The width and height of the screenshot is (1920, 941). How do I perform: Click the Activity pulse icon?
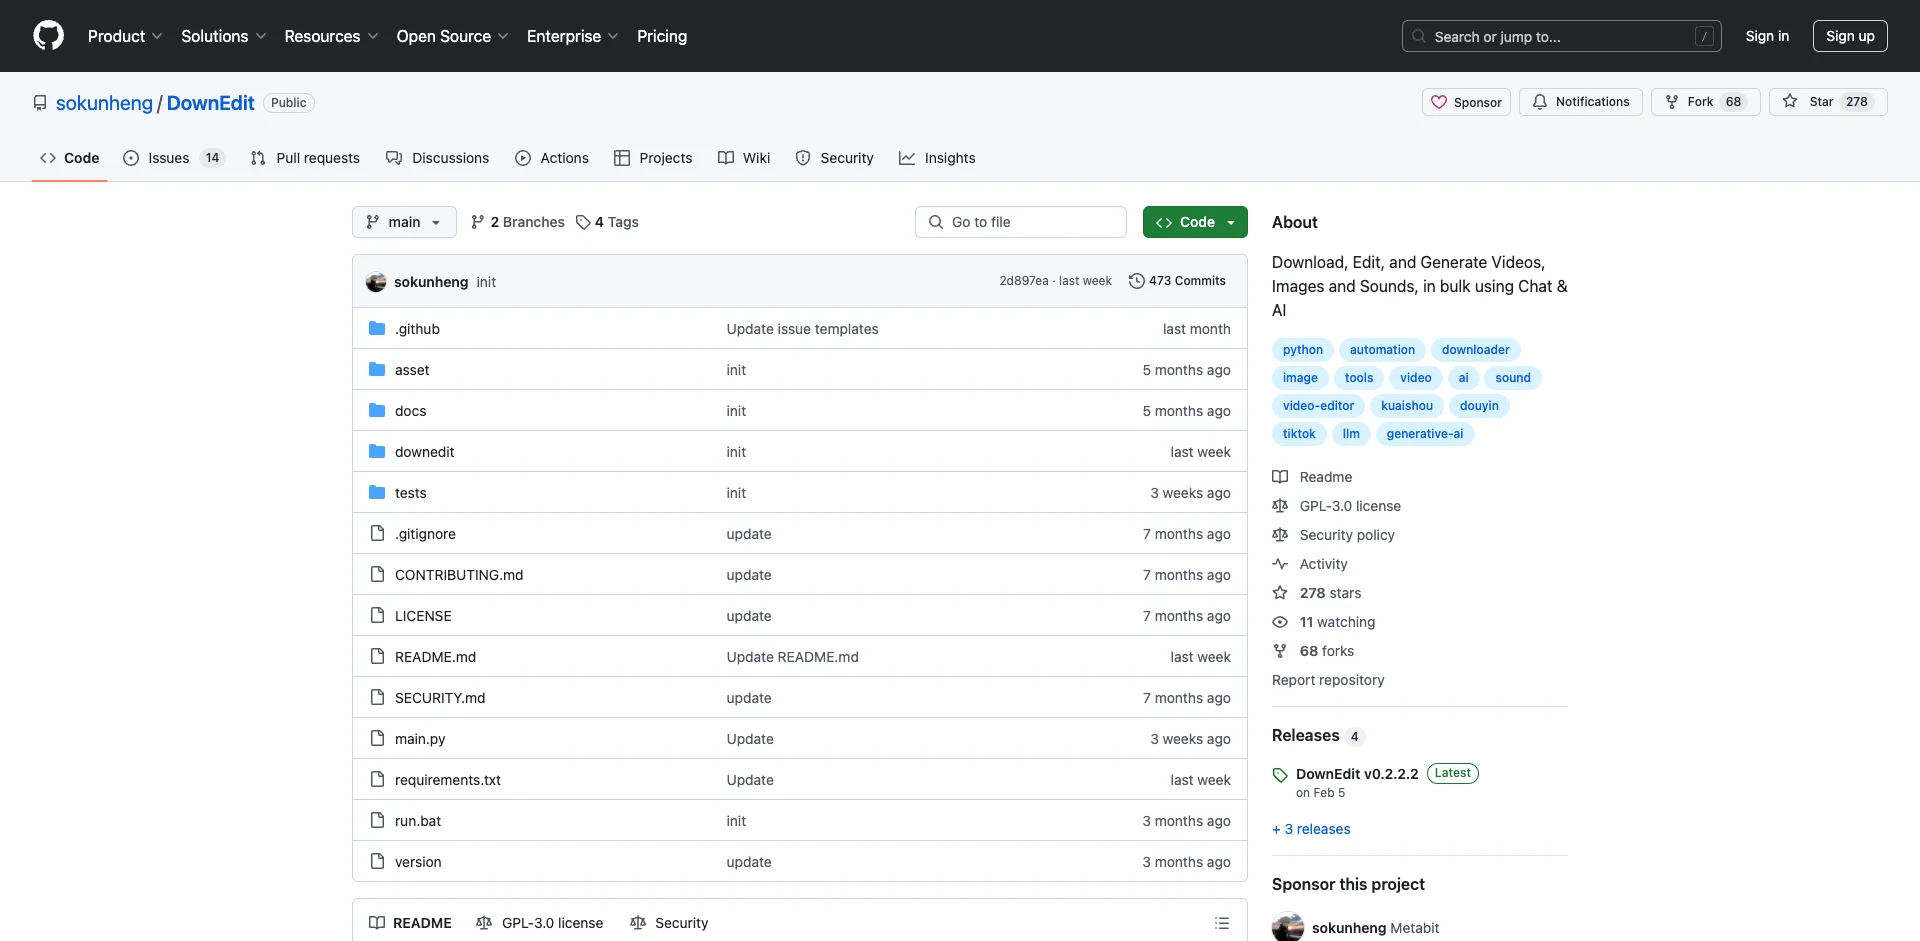pos(1280,564)
